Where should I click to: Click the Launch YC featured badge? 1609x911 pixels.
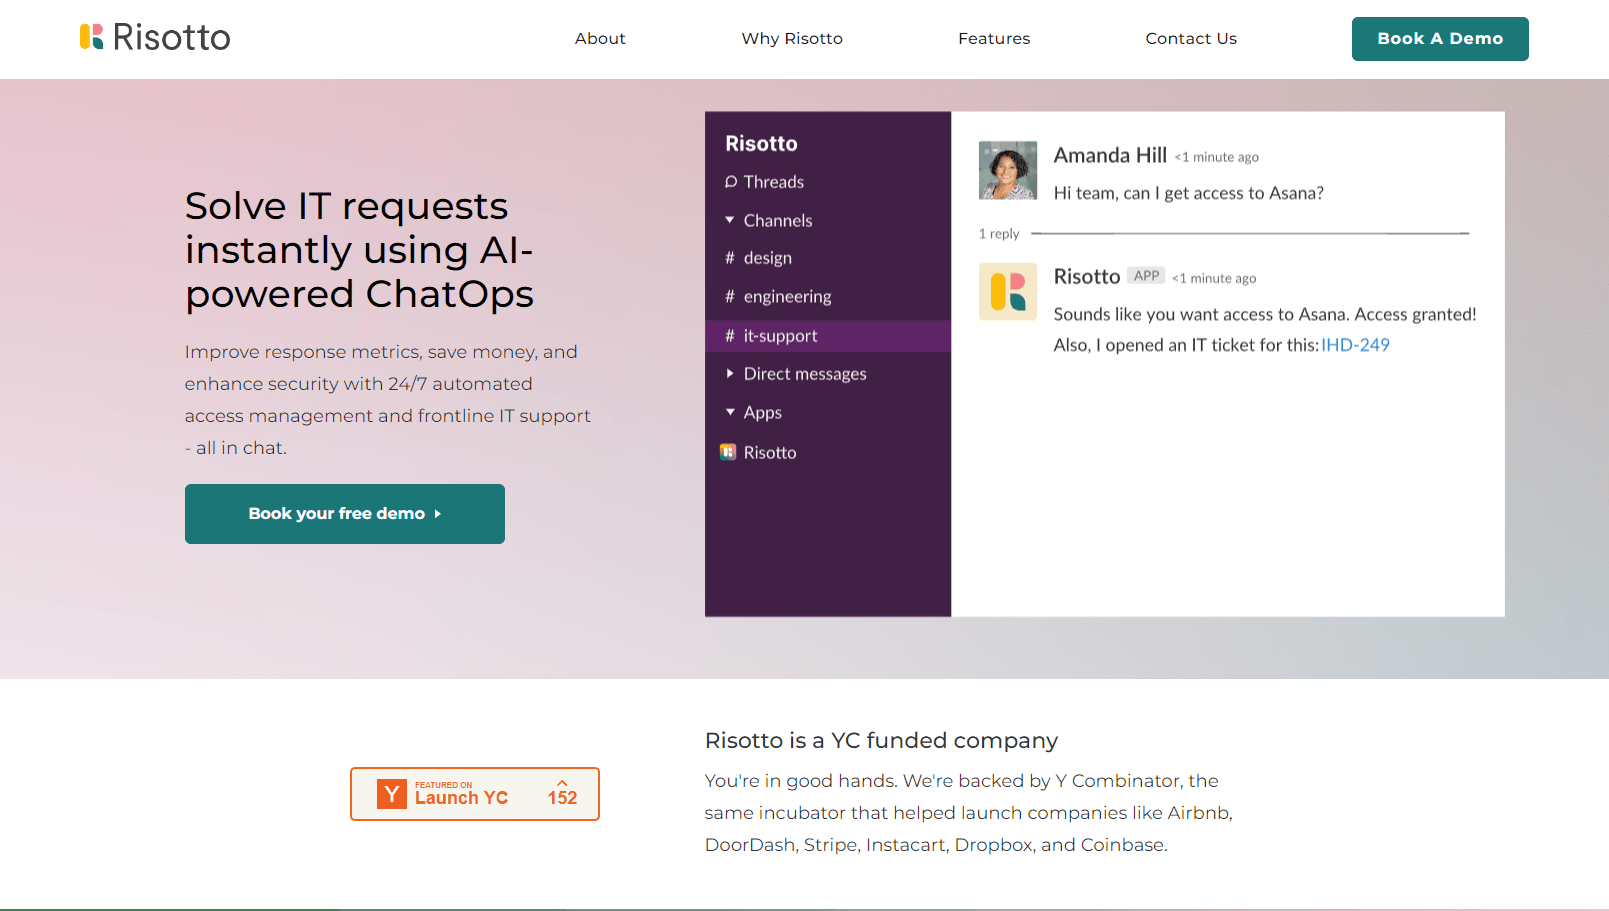(475, 794)
